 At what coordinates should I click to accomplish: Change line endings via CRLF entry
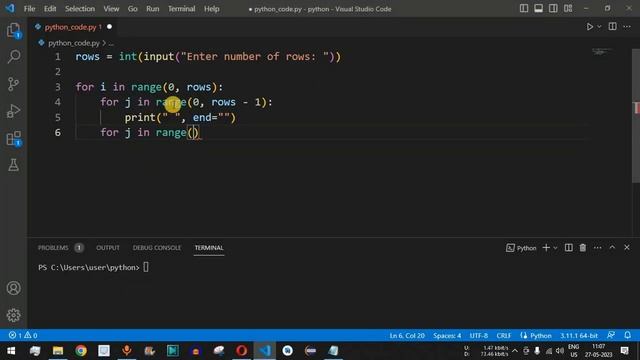tap(504, 336)
